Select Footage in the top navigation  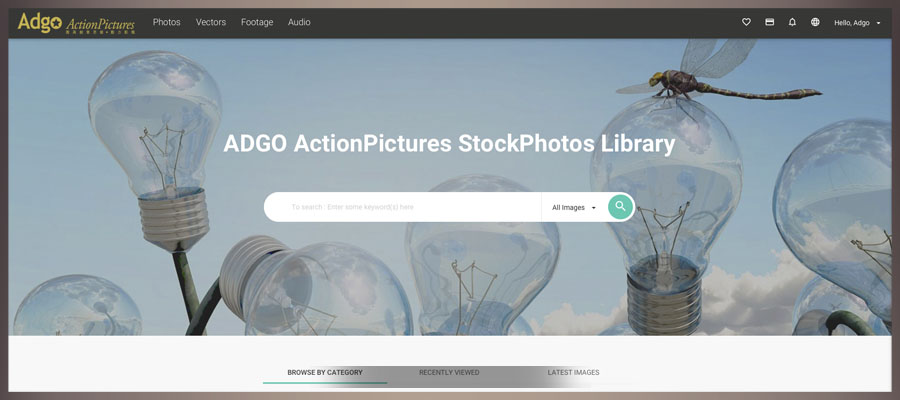257,22
